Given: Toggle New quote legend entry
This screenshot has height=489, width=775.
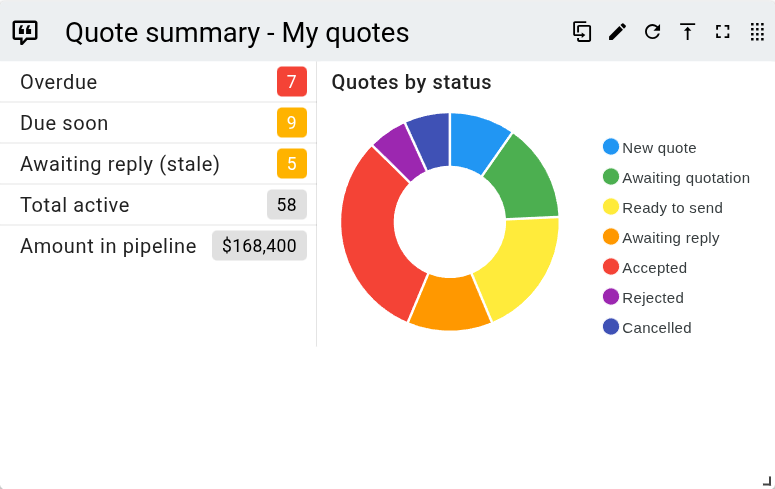Looking at the screenshot, I should tap(649, 147).
